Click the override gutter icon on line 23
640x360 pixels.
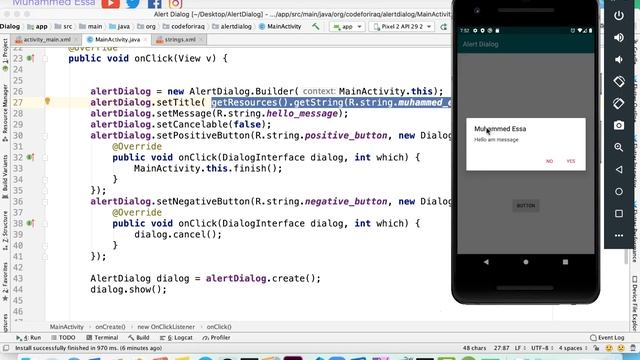(30, 58)
